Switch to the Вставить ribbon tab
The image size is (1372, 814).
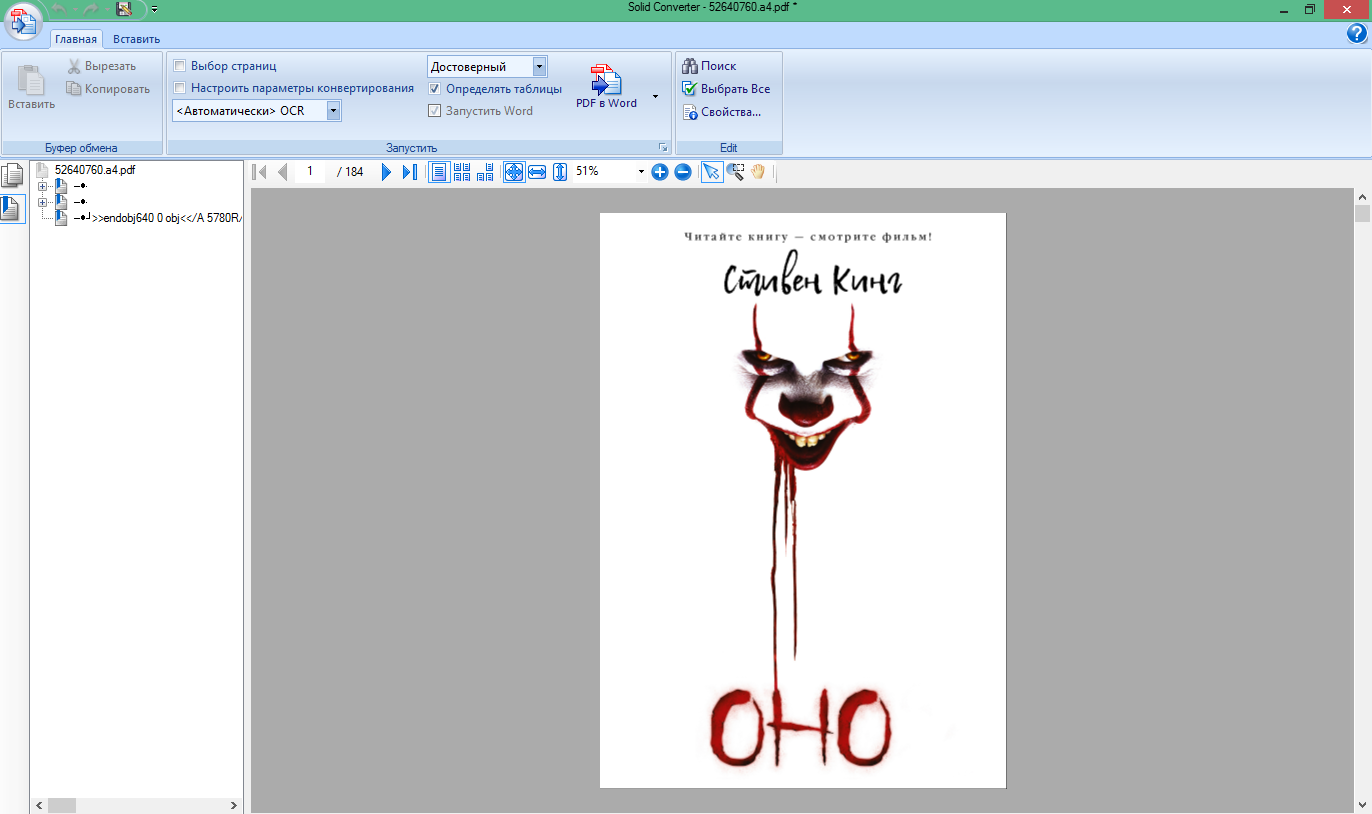pos(136,39)
